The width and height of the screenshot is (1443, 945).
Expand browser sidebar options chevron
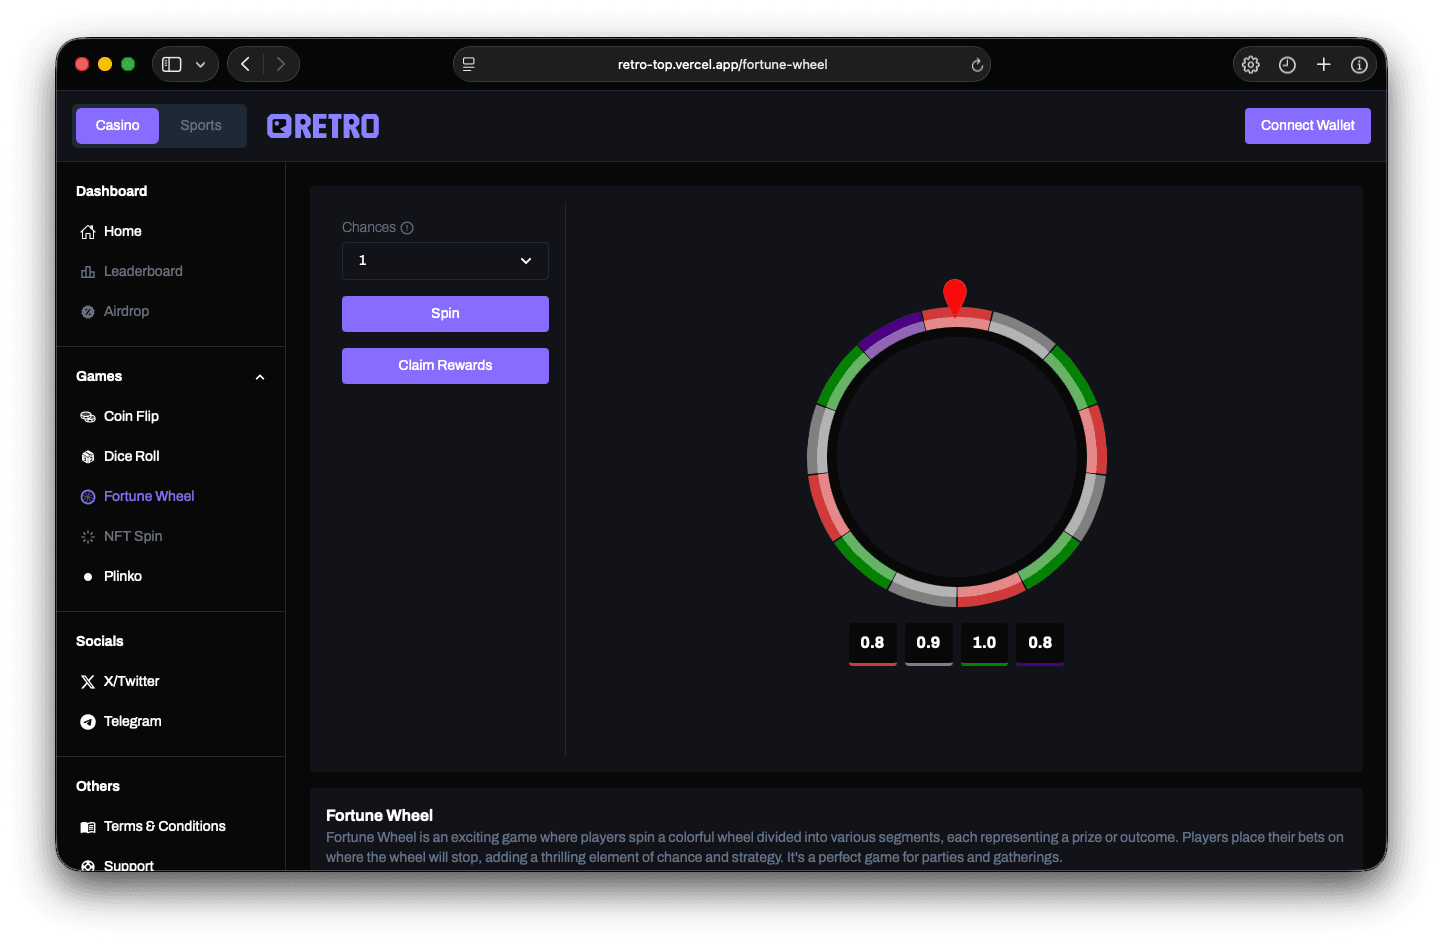pos(200,65)
